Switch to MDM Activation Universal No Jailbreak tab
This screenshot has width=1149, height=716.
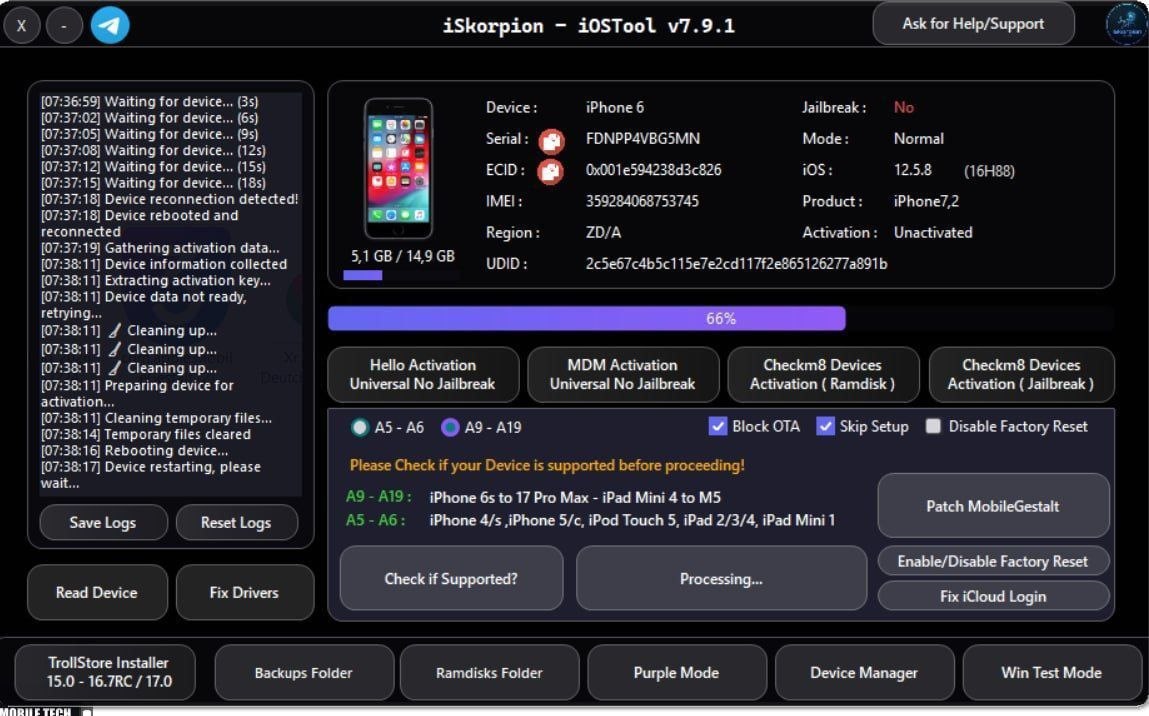pyautogui.click(x=623, y=374)
